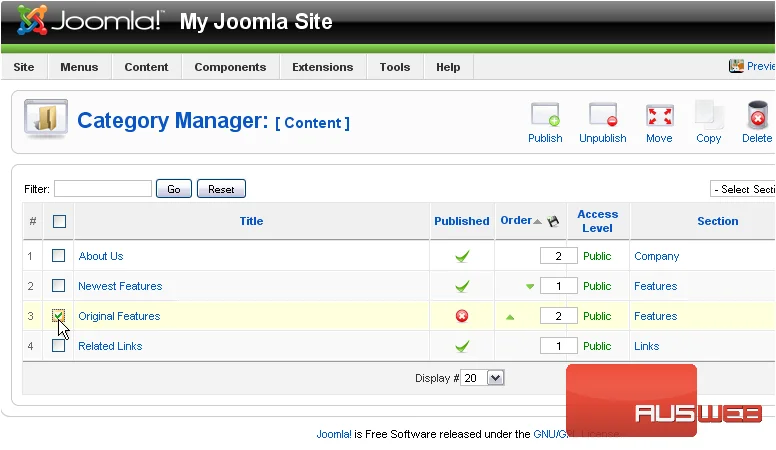
Task: Check the About Us row checkbox
Action: pyautogui.click(x=58, y=255)
